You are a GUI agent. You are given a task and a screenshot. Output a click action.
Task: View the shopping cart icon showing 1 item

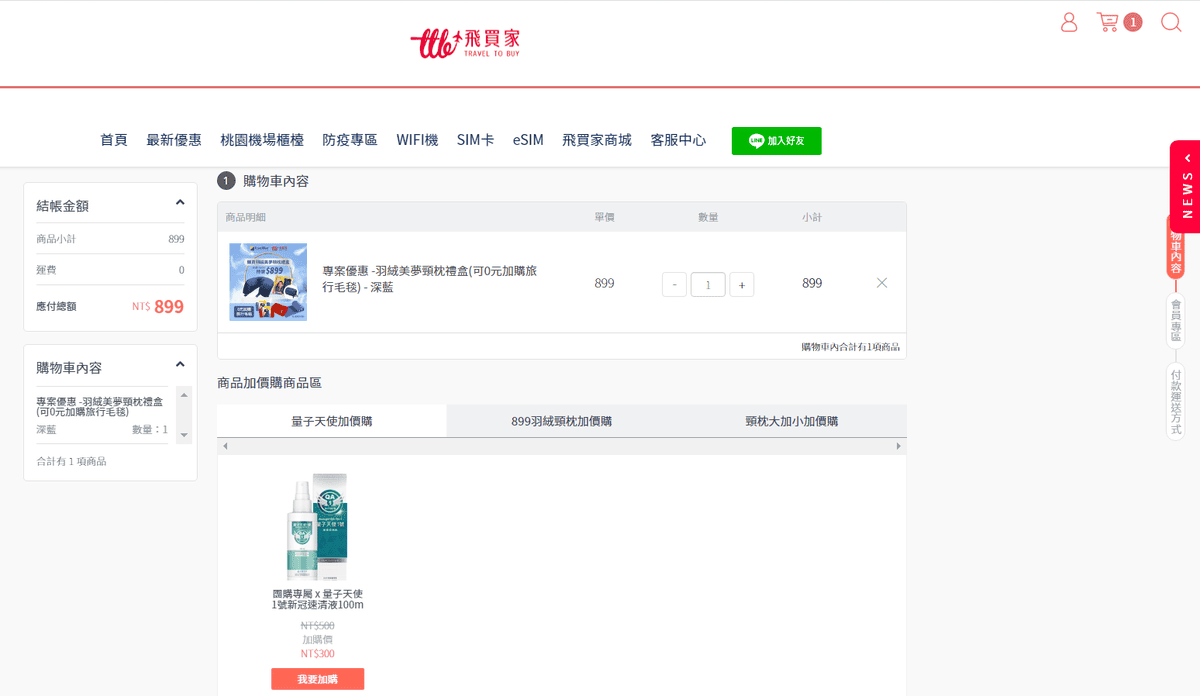[x=1112, y=22]
